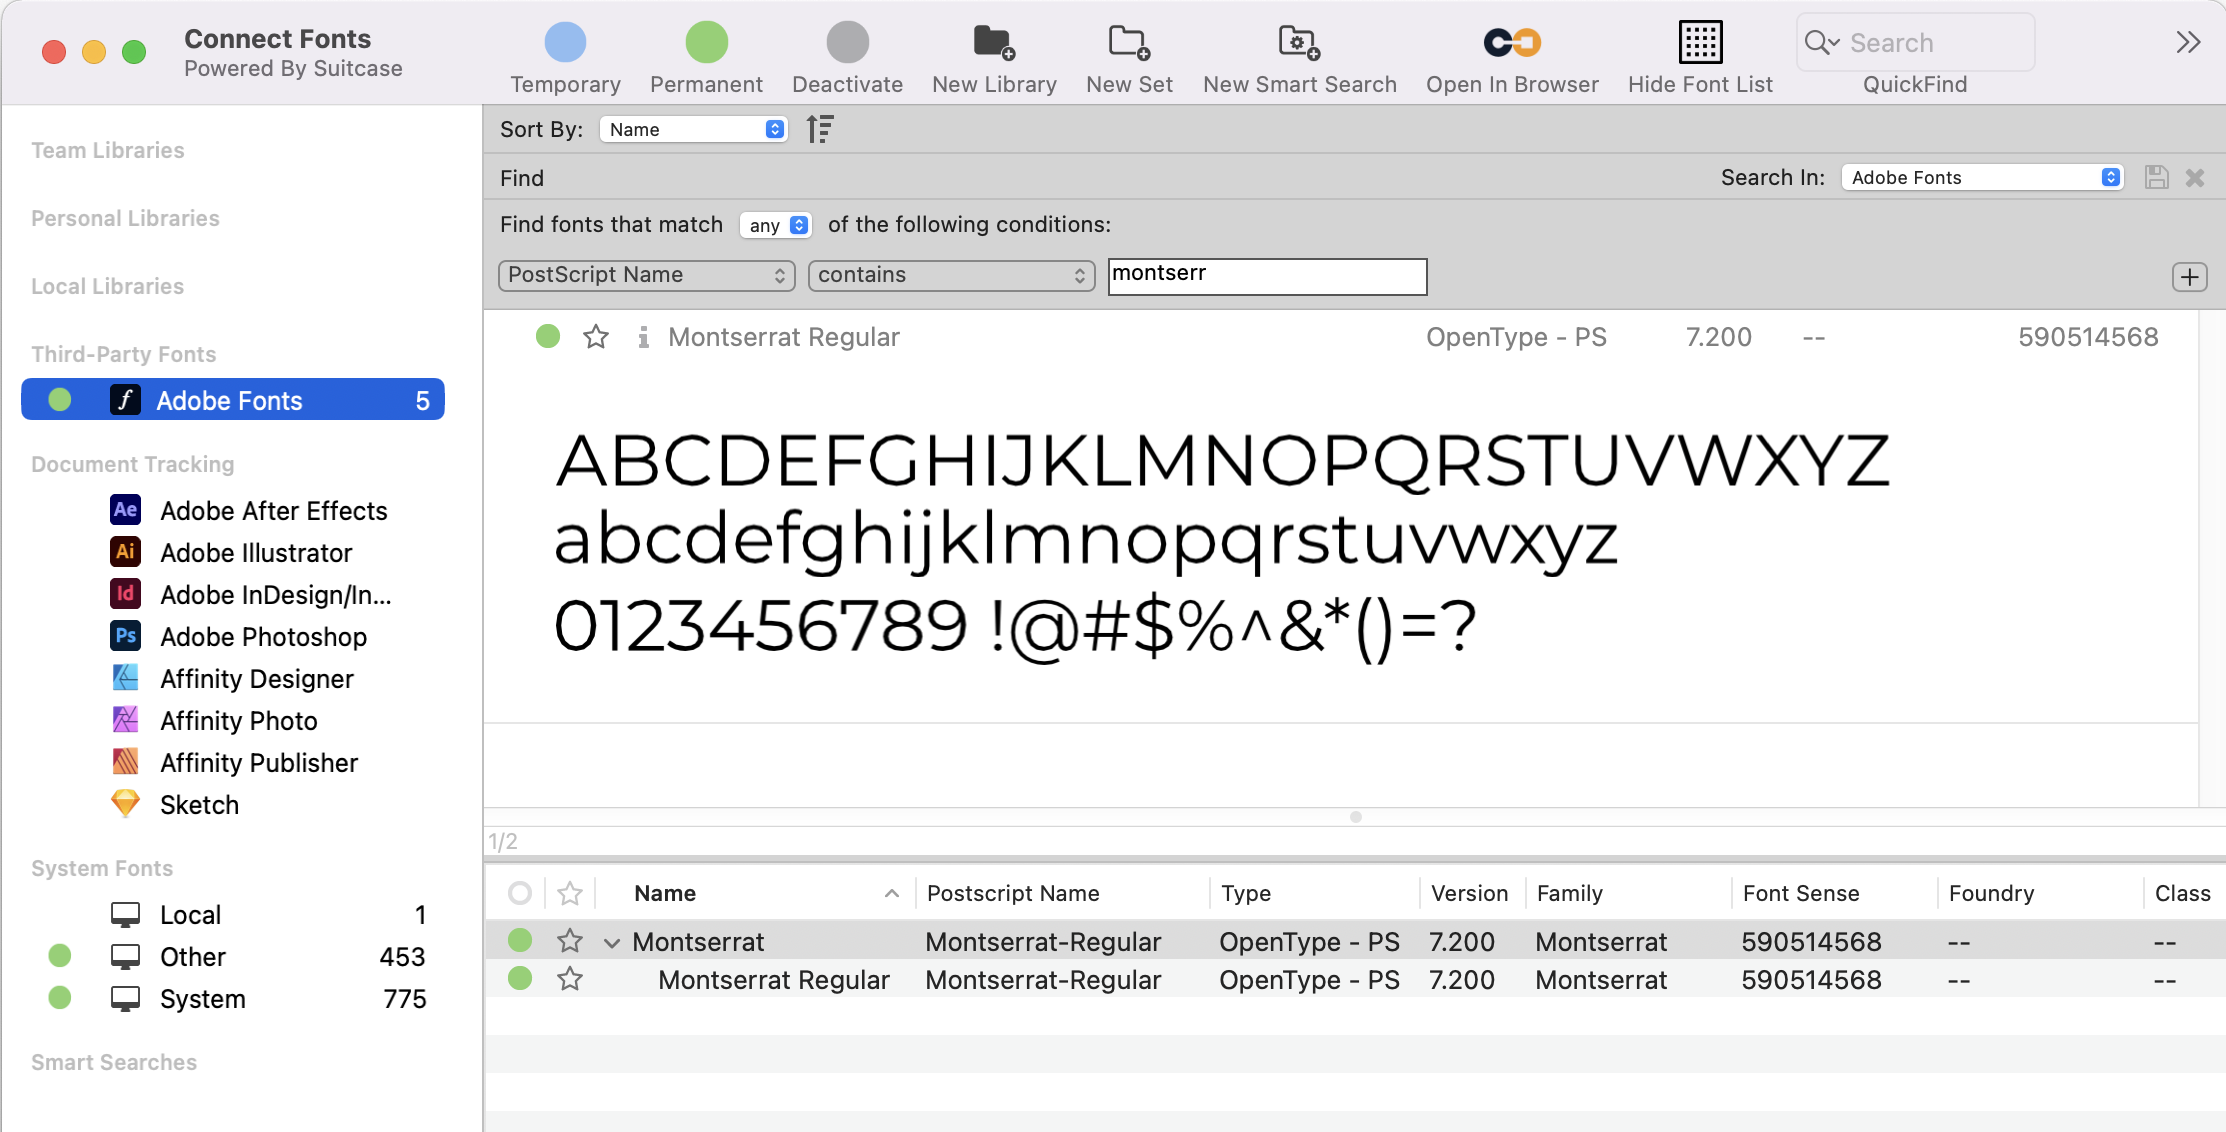Toggle star rating for Montserrat family
Screen dimensions: 2226x1132
(x=569, y=940)
